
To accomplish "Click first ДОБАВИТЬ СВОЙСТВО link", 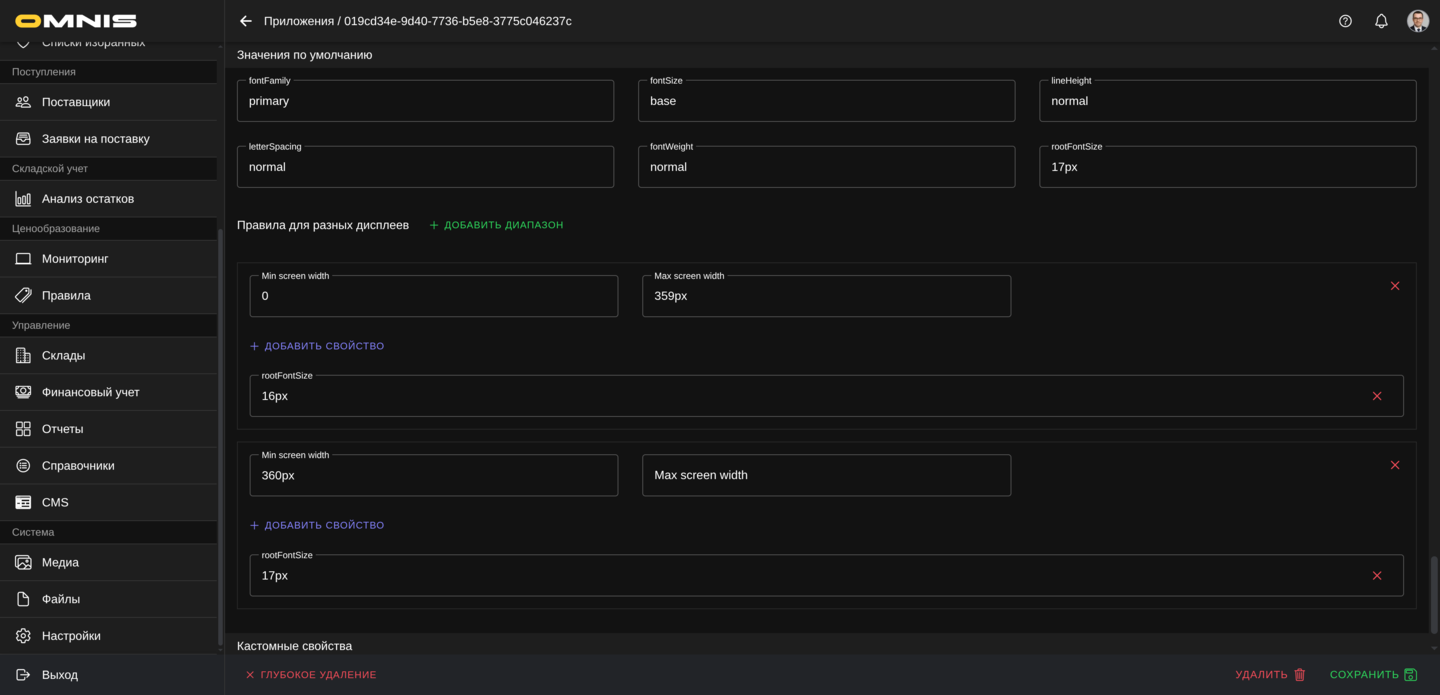I will pyautogui.click(x=316, y=345).
